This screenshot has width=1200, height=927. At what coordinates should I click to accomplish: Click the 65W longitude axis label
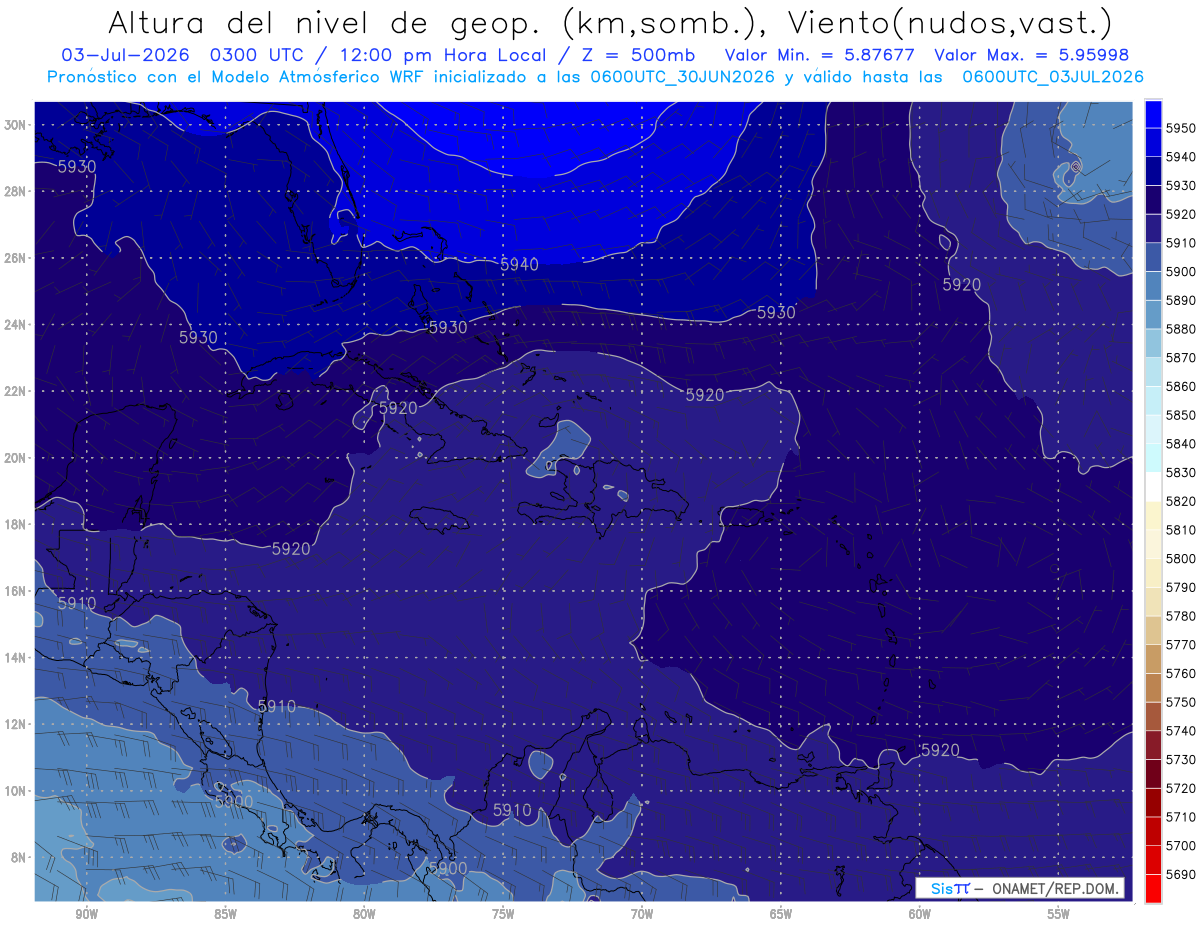click(781, 914)
